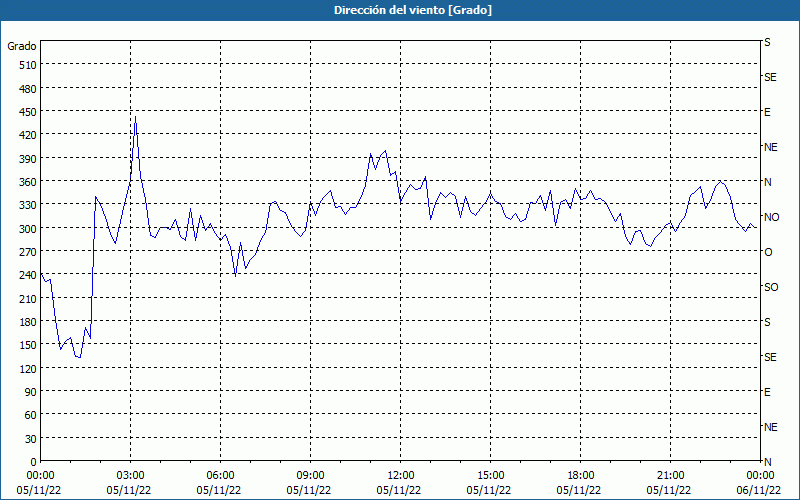
Task: Select the 06:00 time axis label
Action: [x=220, y=476]
